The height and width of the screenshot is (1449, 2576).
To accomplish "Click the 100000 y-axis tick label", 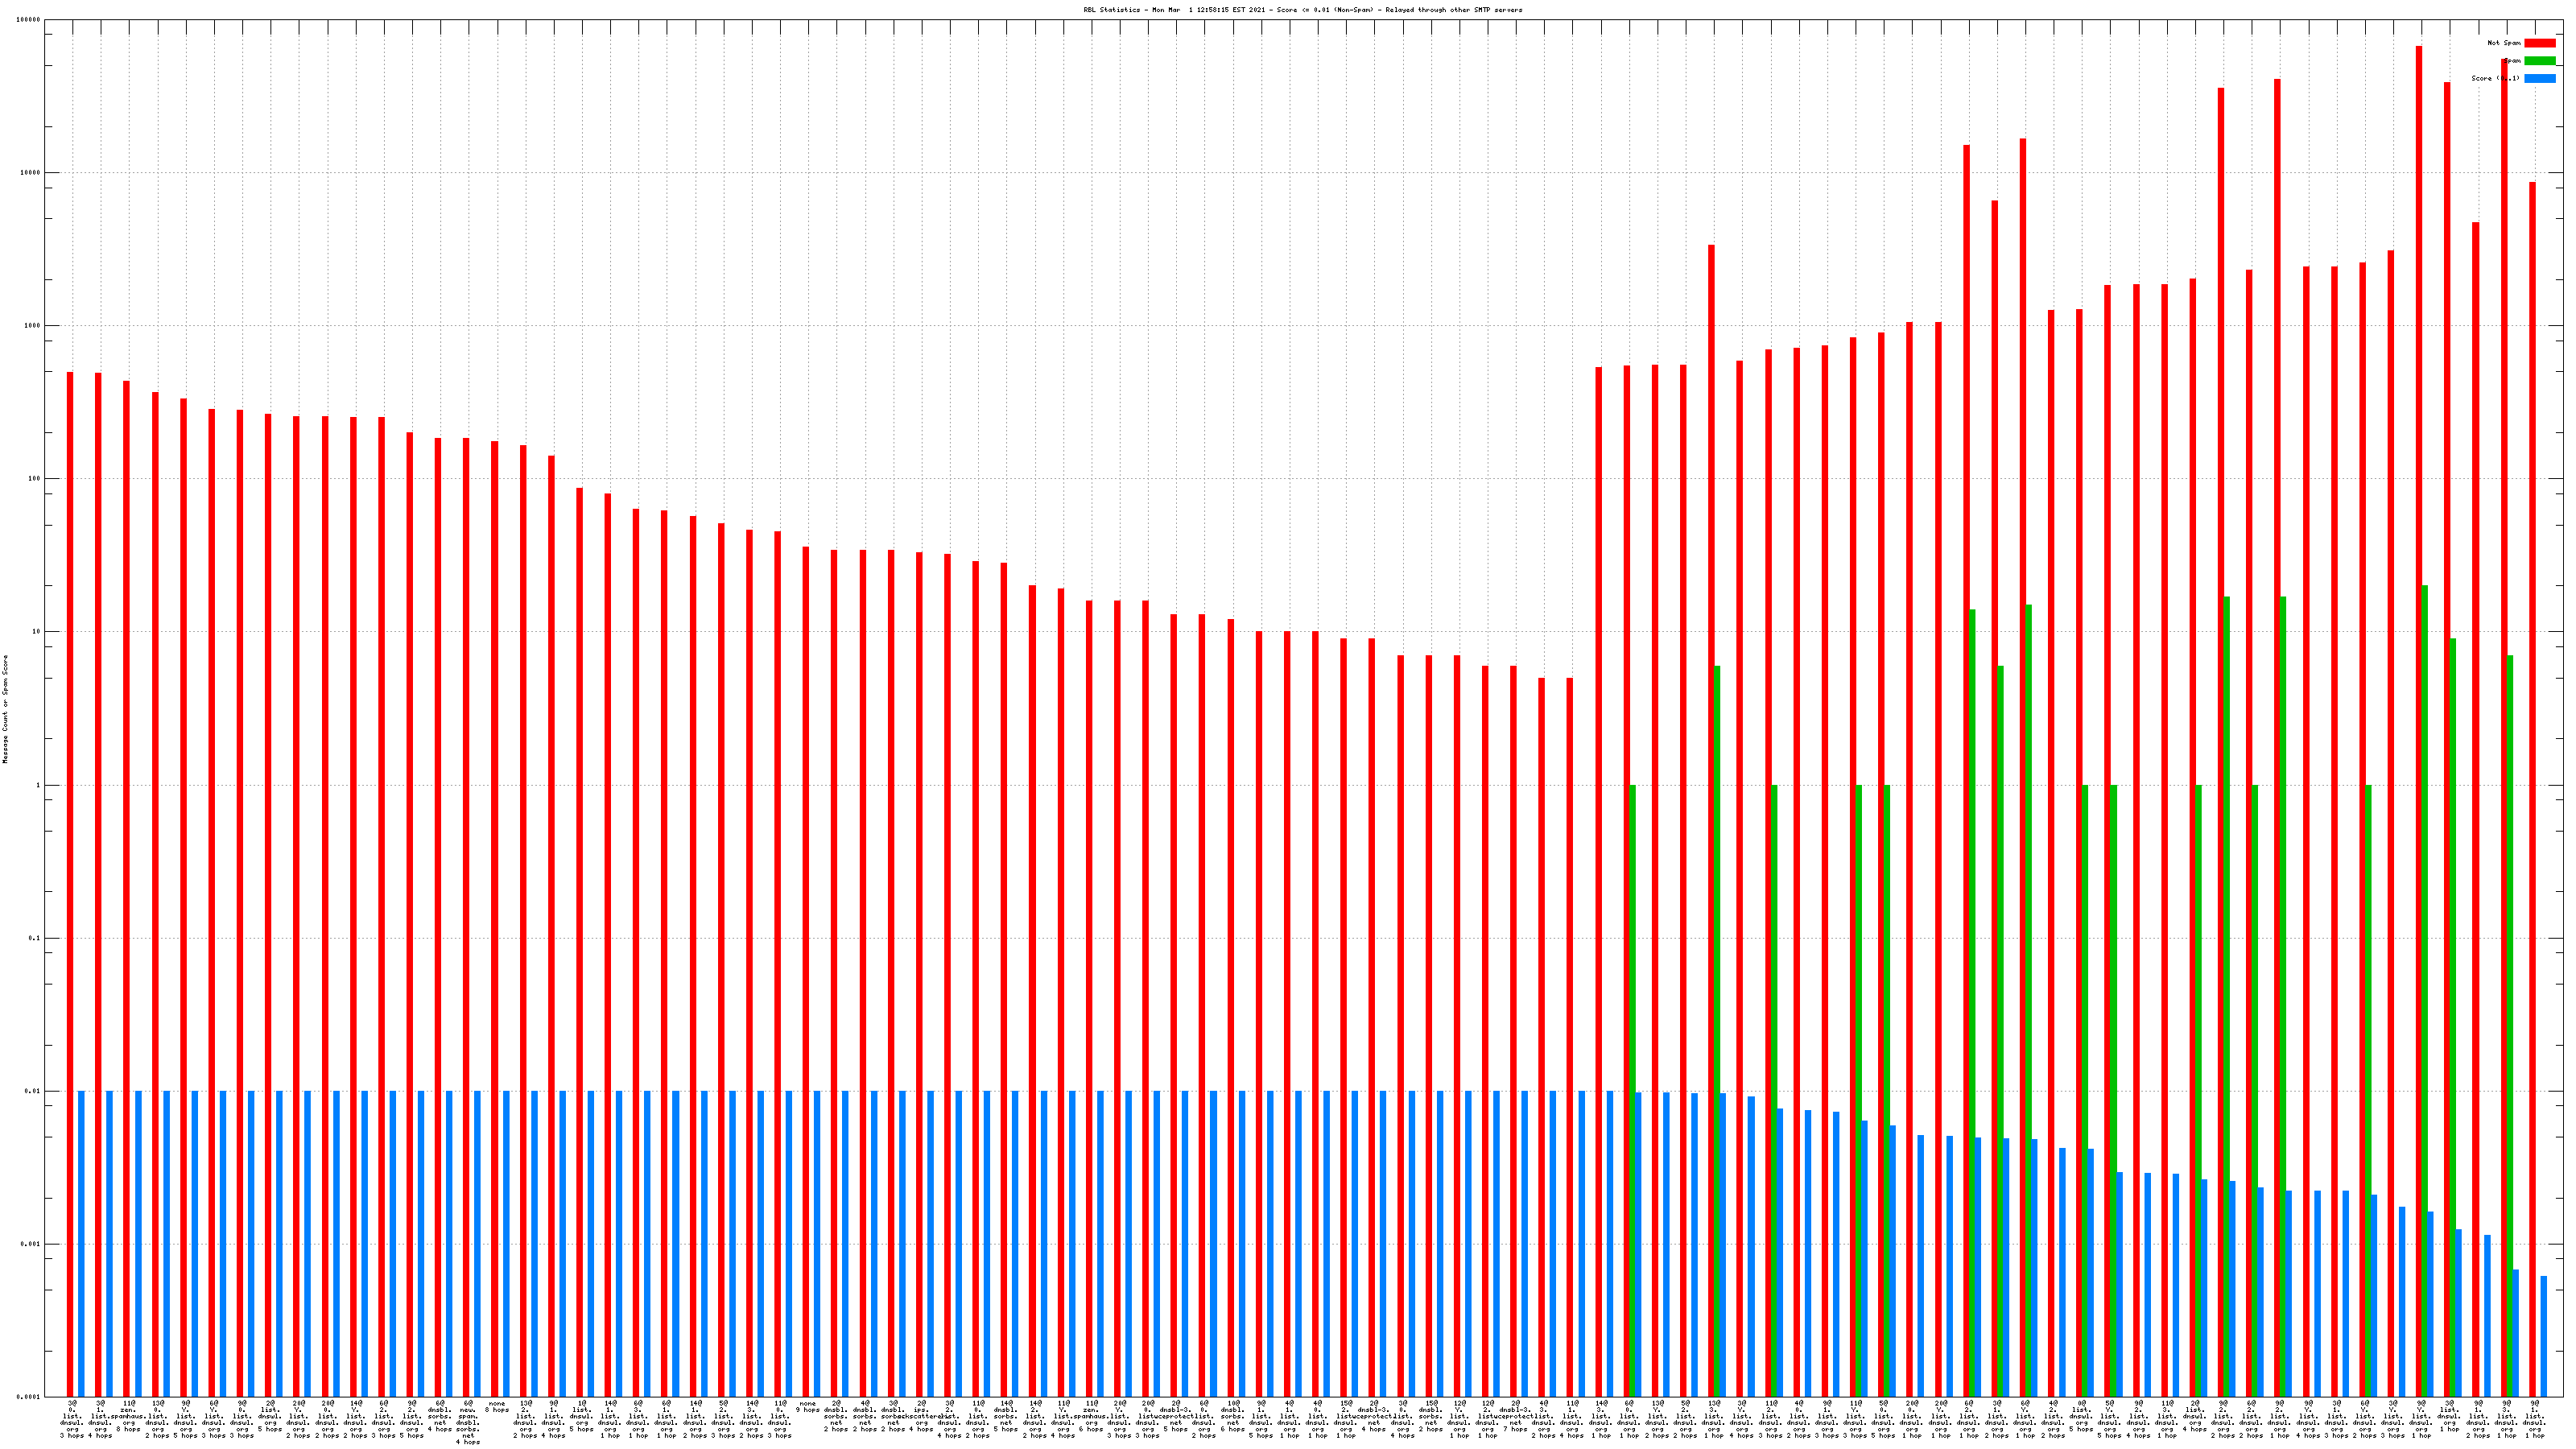I will pos(29,20).
